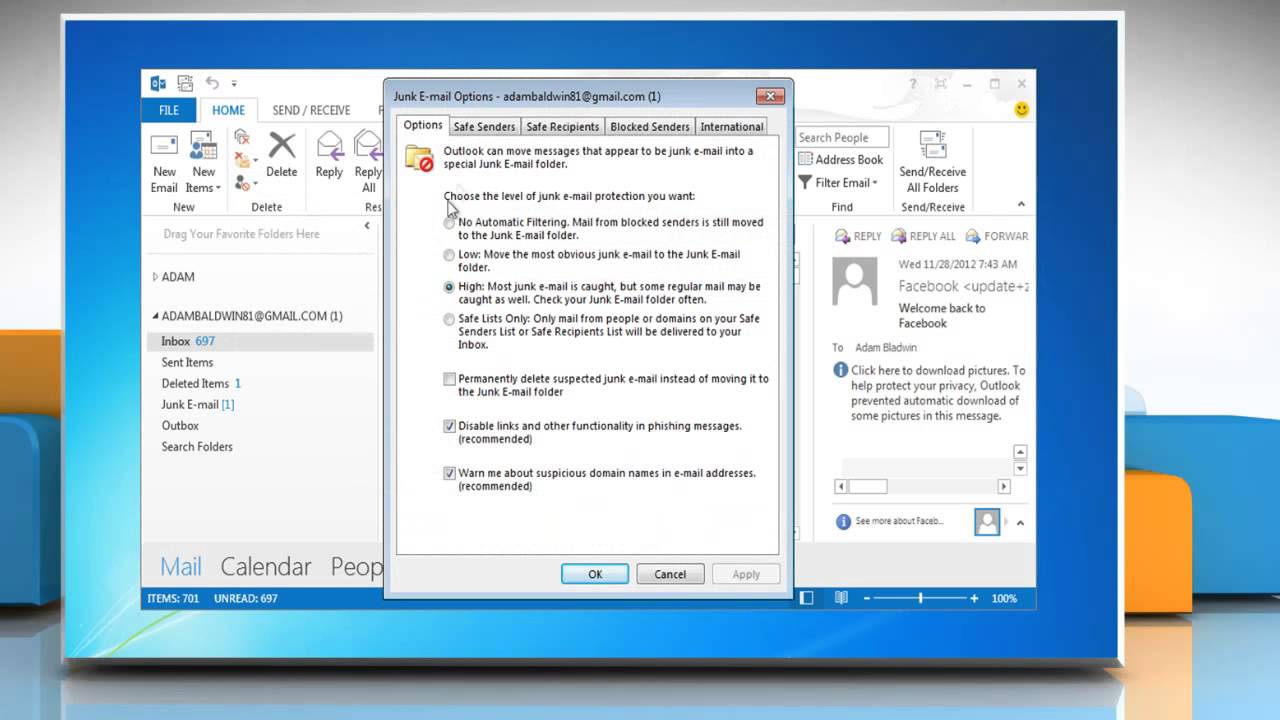
Task: Toggle Warn me about suspicious domain names checkbox
Action: [x=449, y=473]
